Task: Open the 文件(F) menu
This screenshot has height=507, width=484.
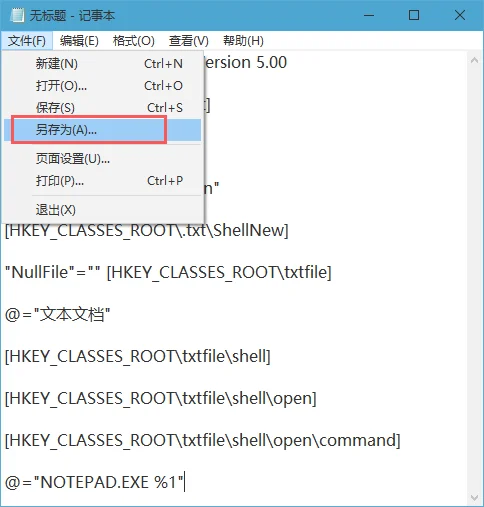Action: pyautogui.click(x=27, y=41)
